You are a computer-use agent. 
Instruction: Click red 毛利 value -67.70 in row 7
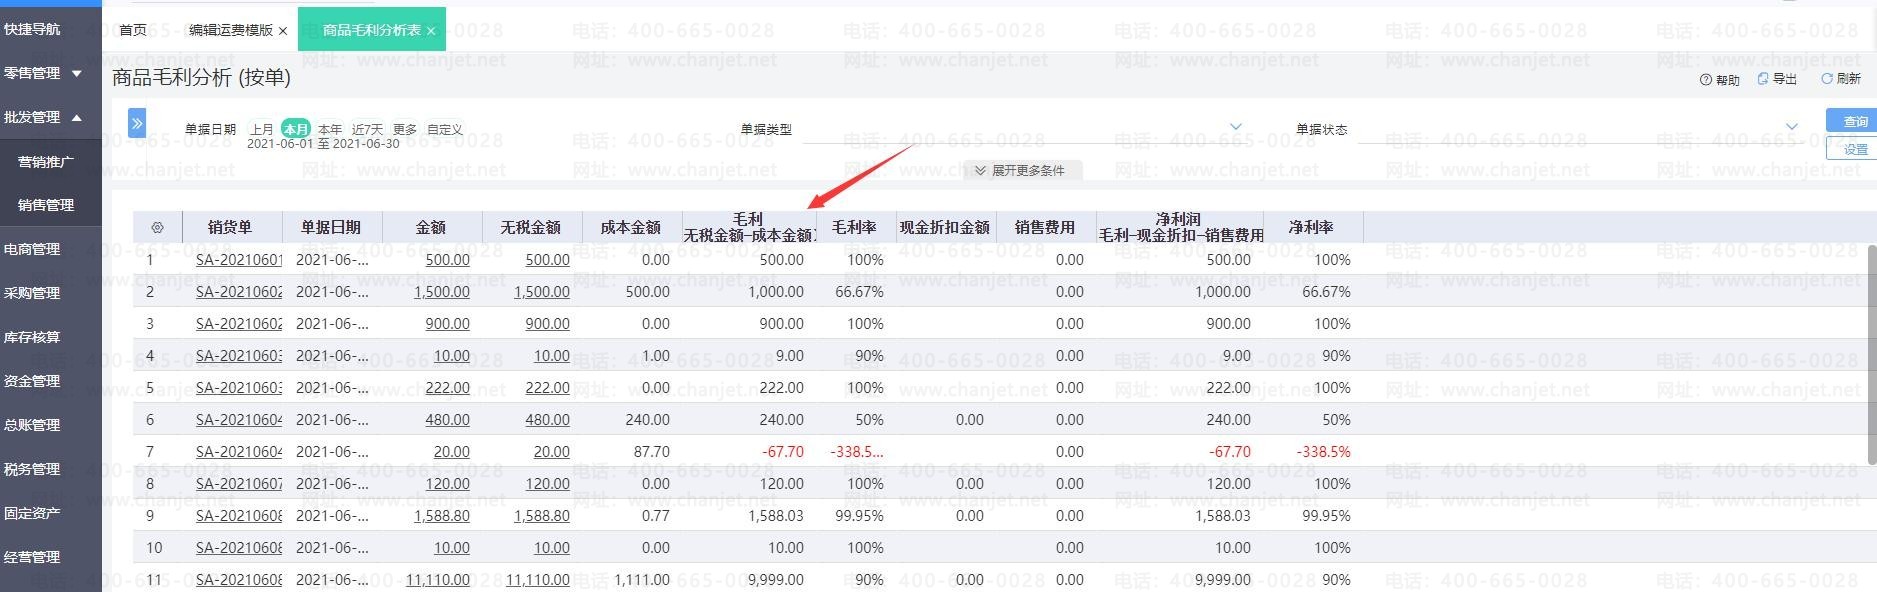[783, 452]
